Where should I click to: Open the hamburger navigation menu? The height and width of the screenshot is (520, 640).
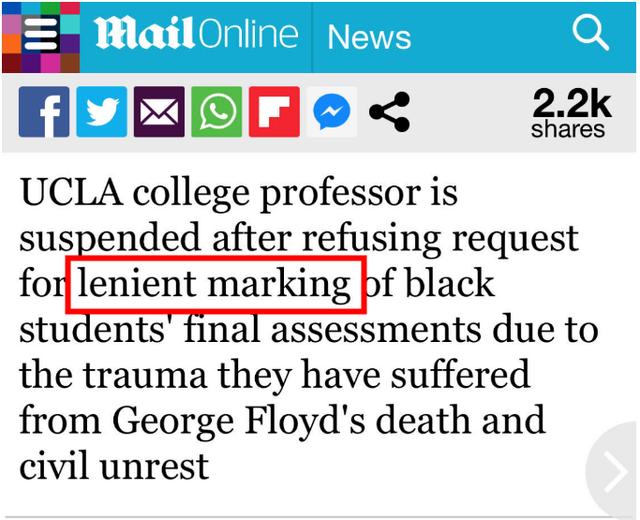(40, 36)
